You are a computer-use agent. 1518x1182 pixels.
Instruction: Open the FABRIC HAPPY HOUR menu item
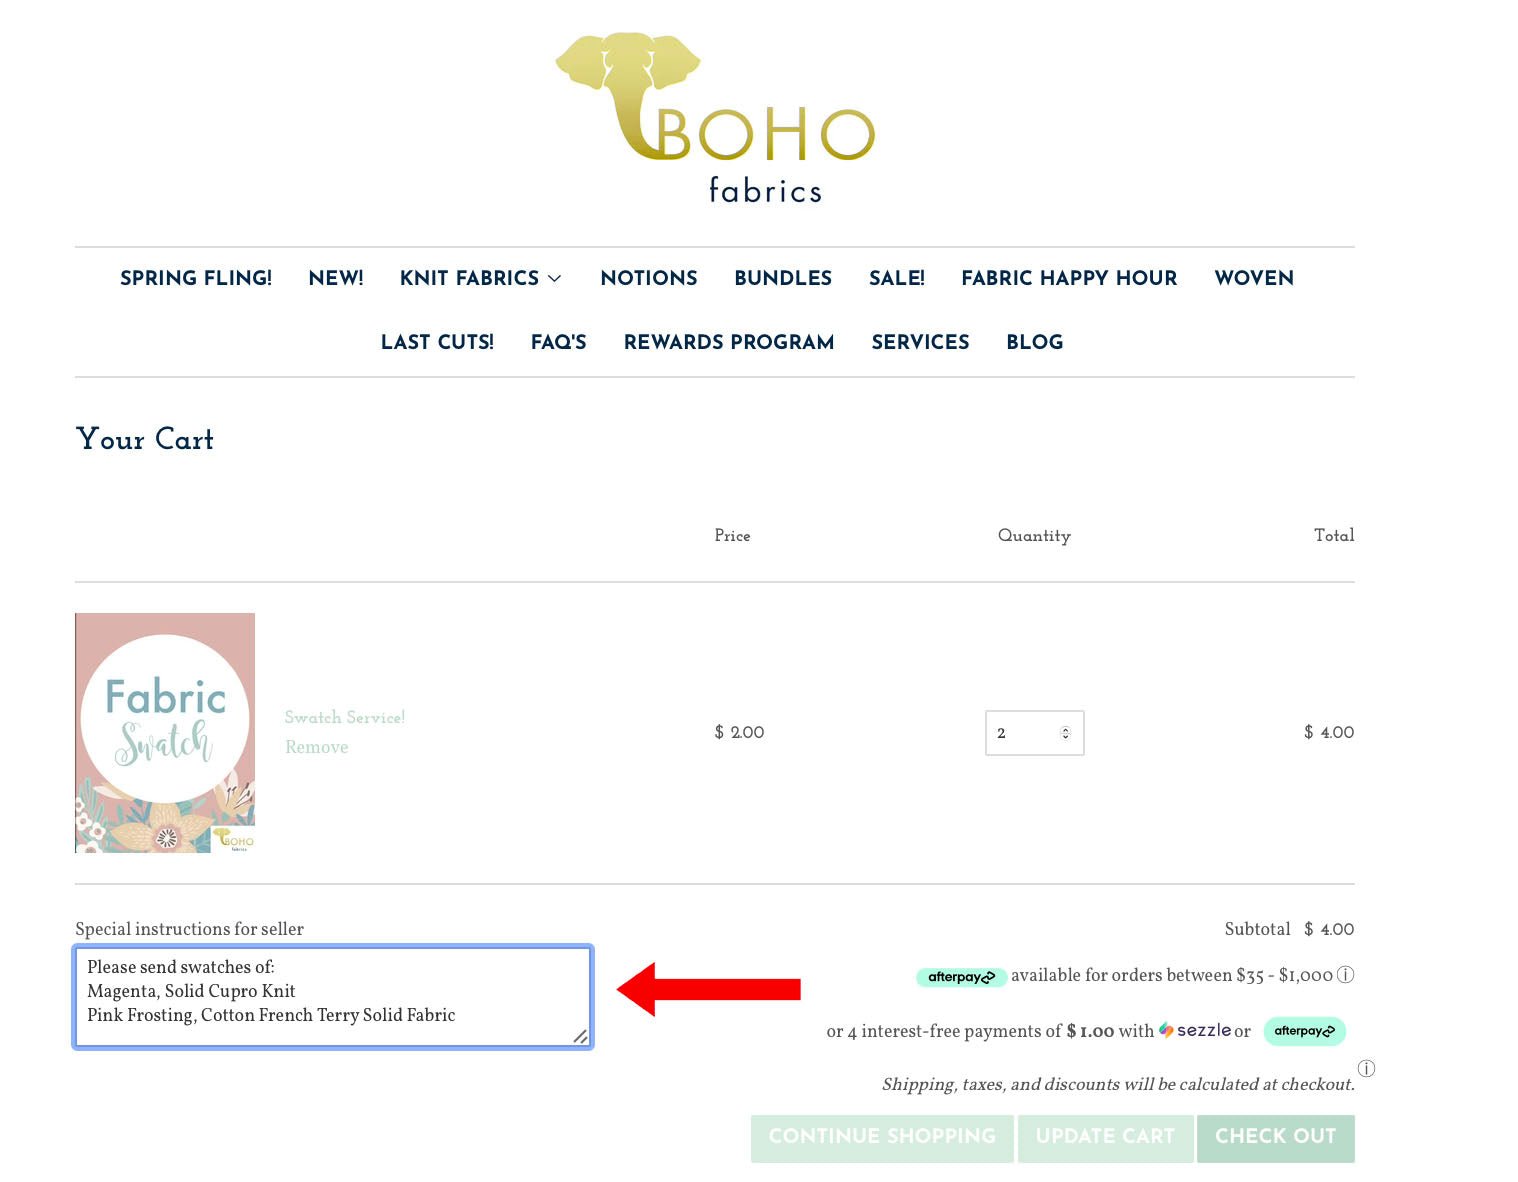pyautogui.click(x=1068, y=279)
